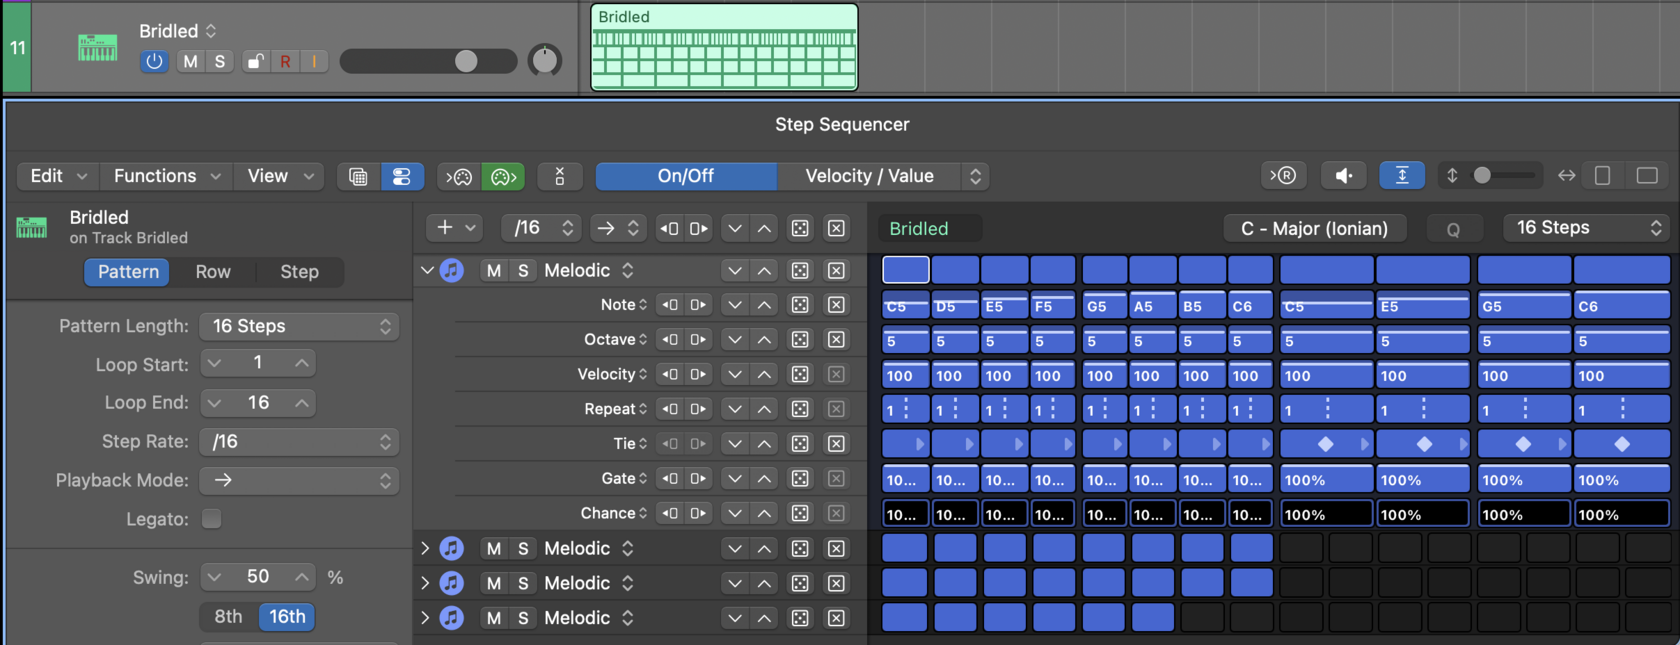Select the wide step width button

1647,176
